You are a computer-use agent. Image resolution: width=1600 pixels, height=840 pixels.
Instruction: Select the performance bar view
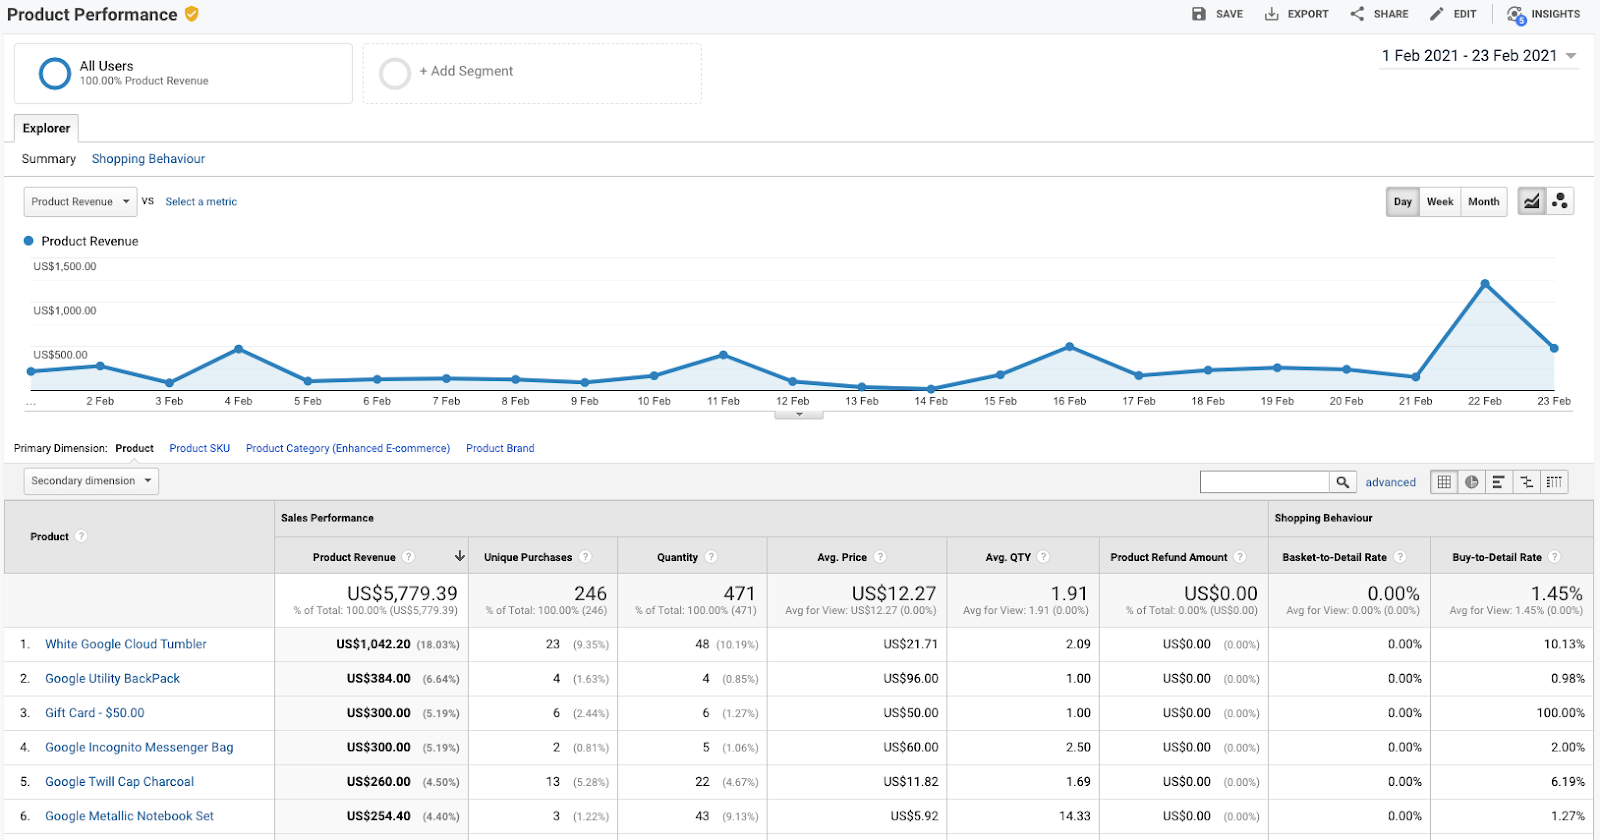pyautogui.click(x=1499, y=482)
